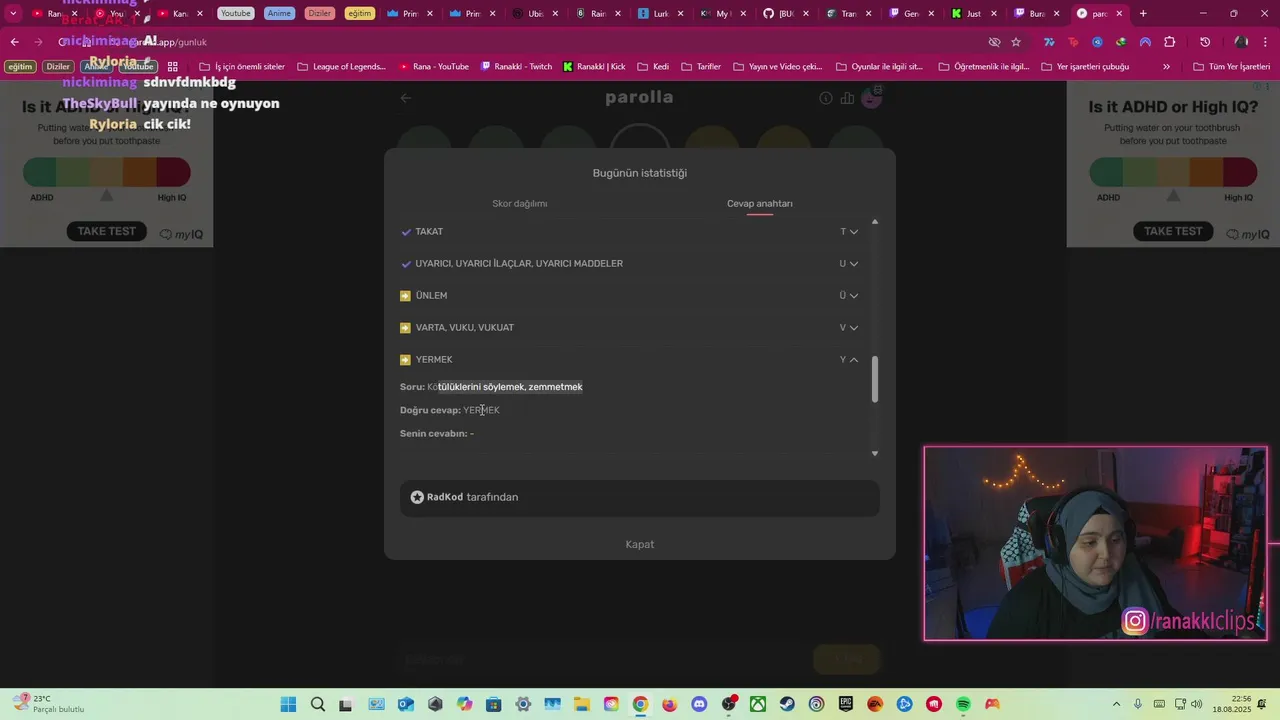Screen dimensions: 1280x720
Task: Click TAKE TEST in the left ad
Action: (107, 231)
